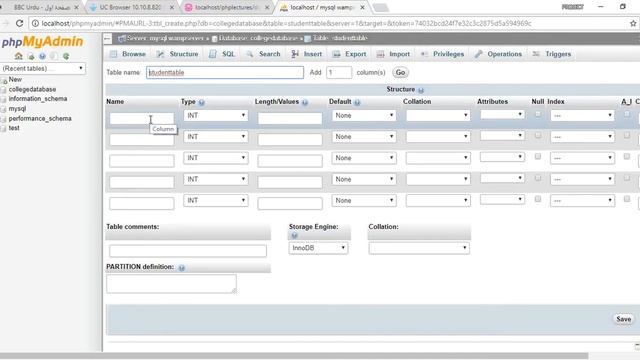Click the first row Name input field
This screenshot has height=360, width=640.
(x=142, y=118)
